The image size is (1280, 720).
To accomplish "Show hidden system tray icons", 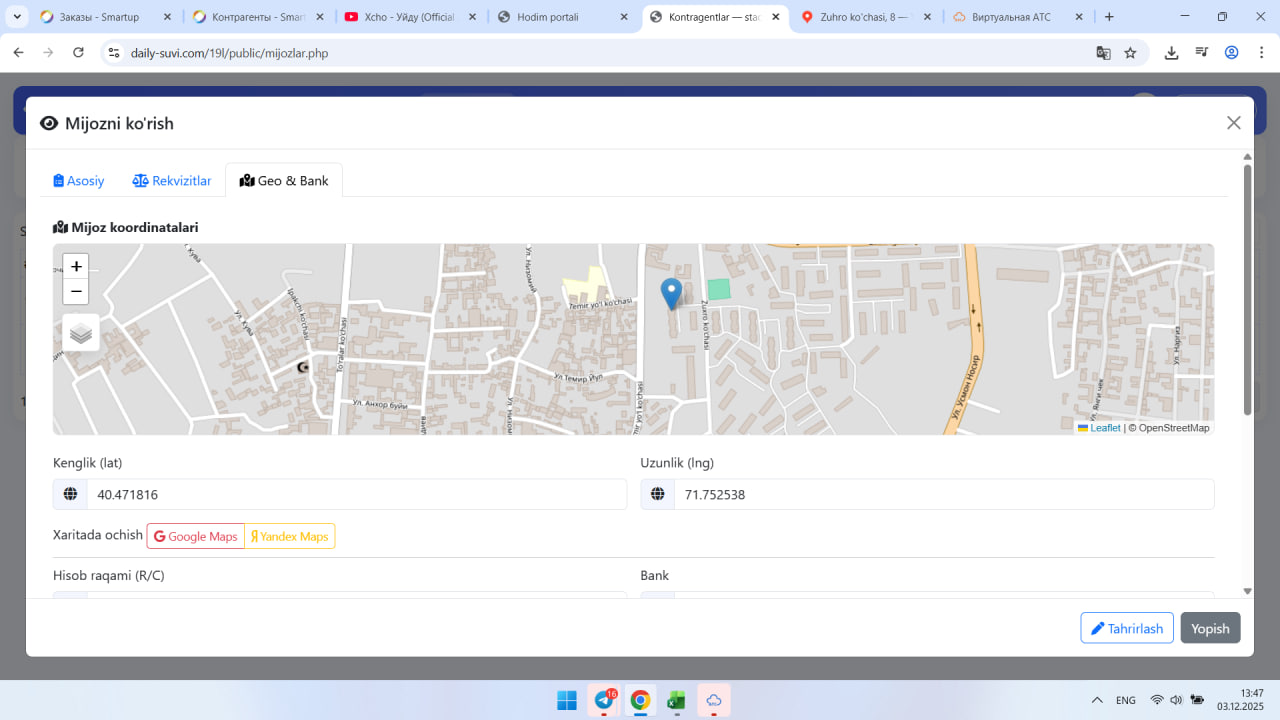I will (1097, 700).
